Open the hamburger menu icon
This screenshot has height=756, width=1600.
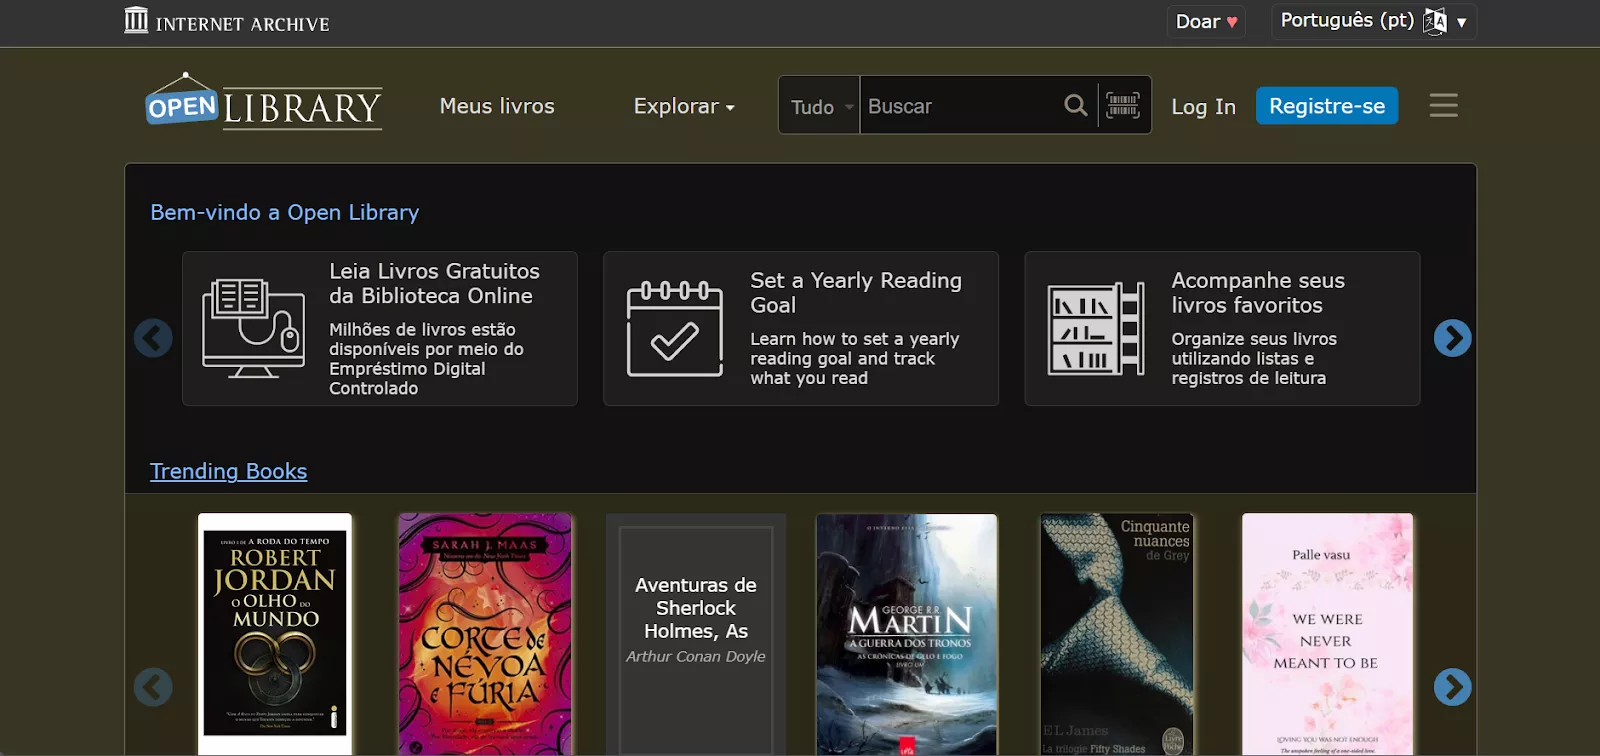1443,105
